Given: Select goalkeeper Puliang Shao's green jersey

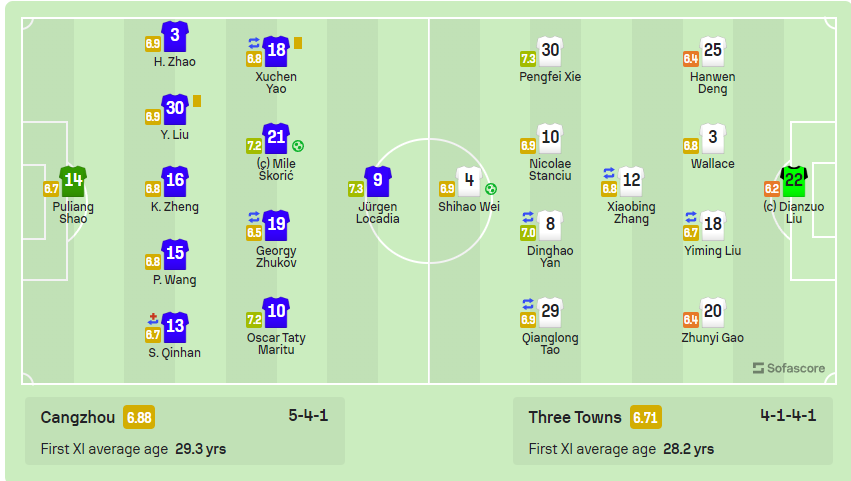Looking at the screenshot, I should tap(73, 181).
